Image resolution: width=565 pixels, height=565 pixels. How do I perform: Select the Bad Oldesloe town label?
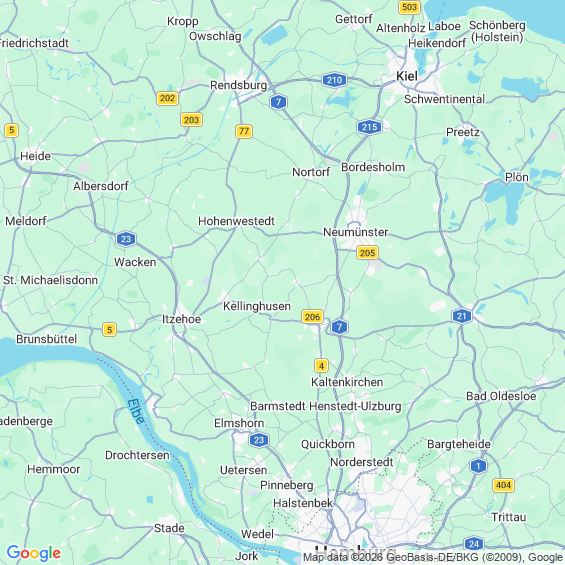pyautogui.click(x=501, y=396)
